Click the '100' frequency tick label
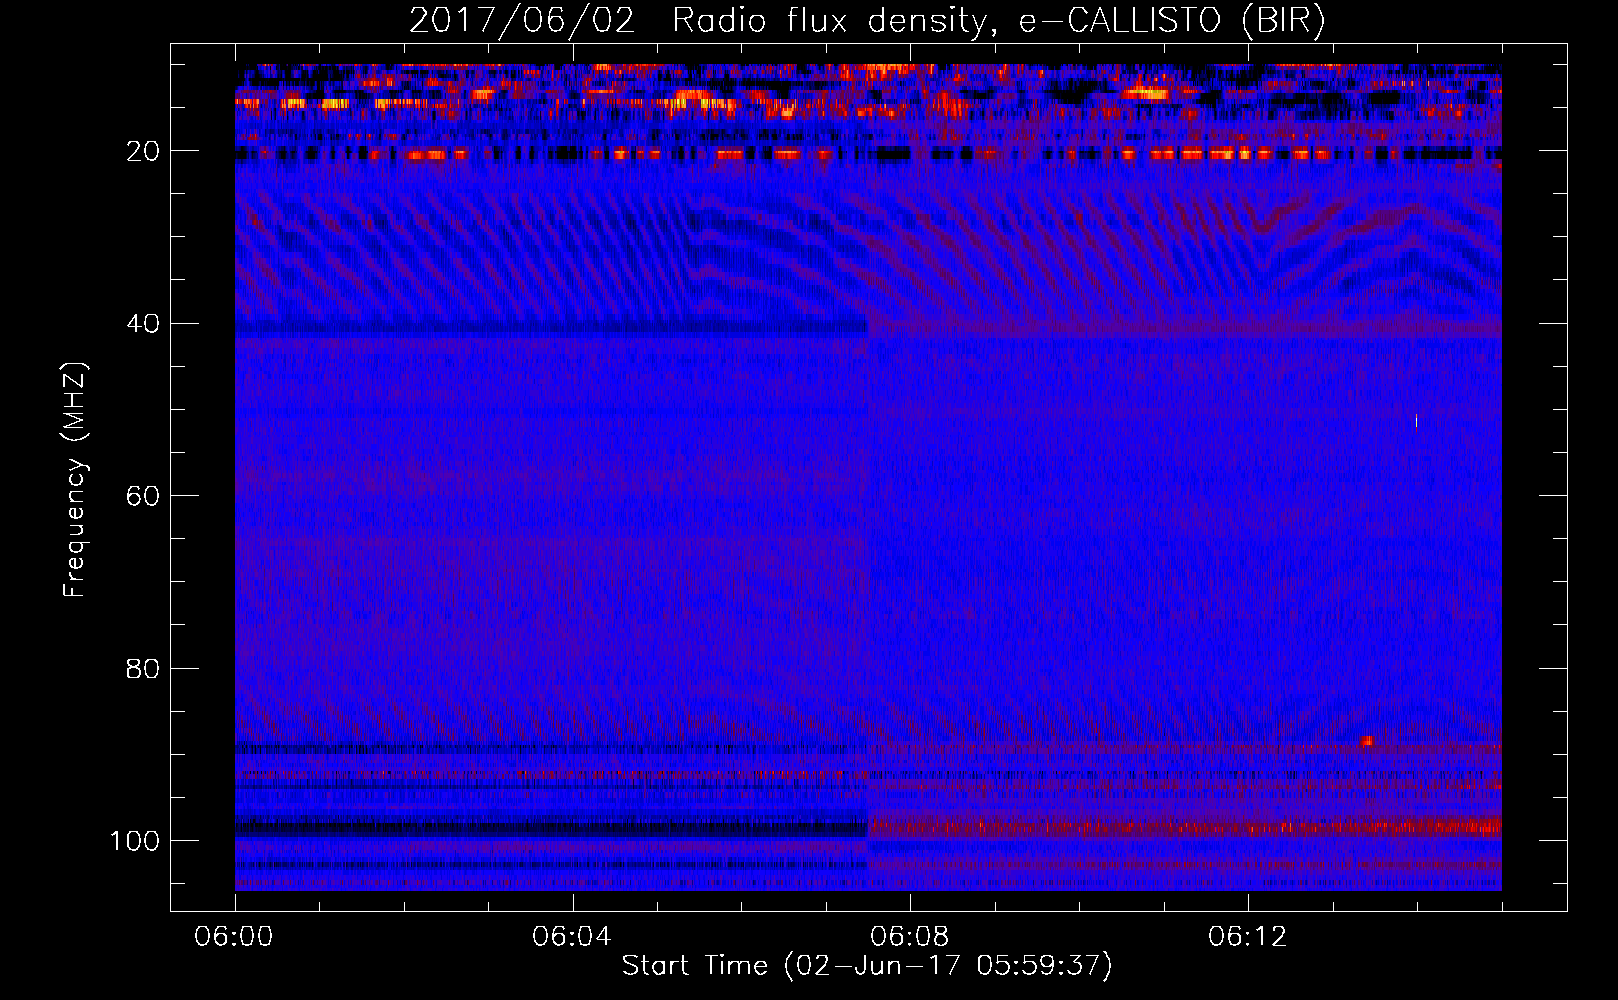1618x1000 pixels. 135,841
